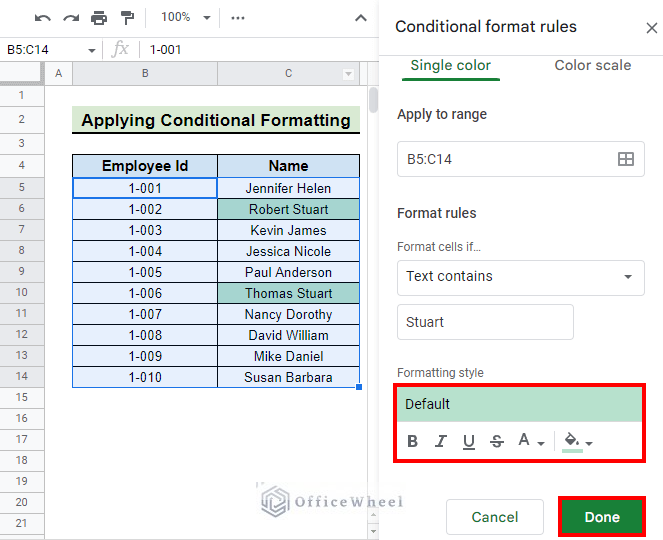This screenshot has width=663, height=540.
Task: Open the three-dot more options menu
Action: 238,18
